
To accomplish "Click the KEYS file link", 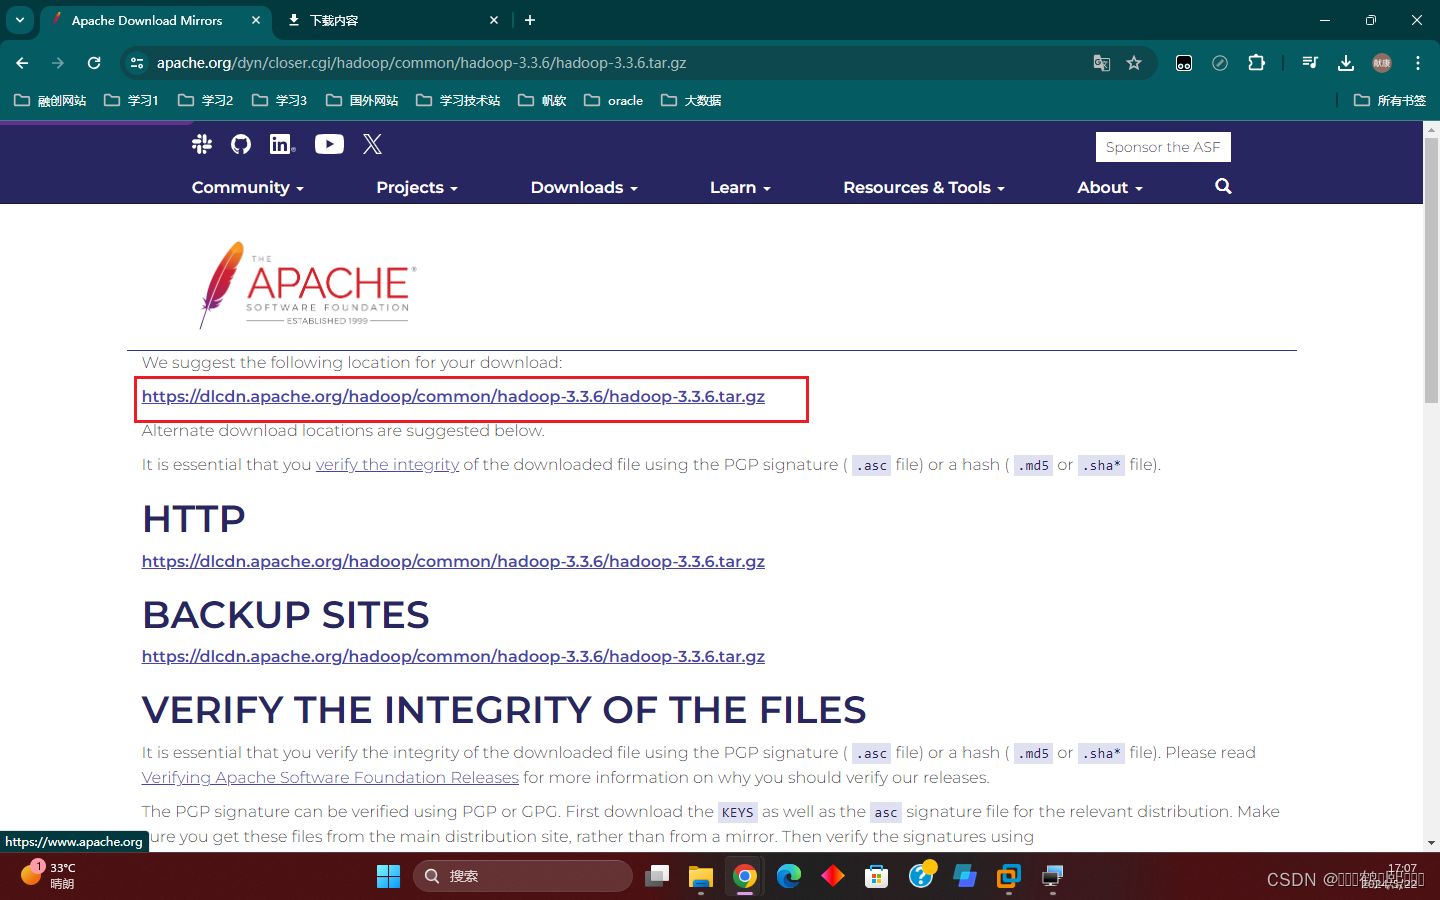I will [x=738, y=812].
